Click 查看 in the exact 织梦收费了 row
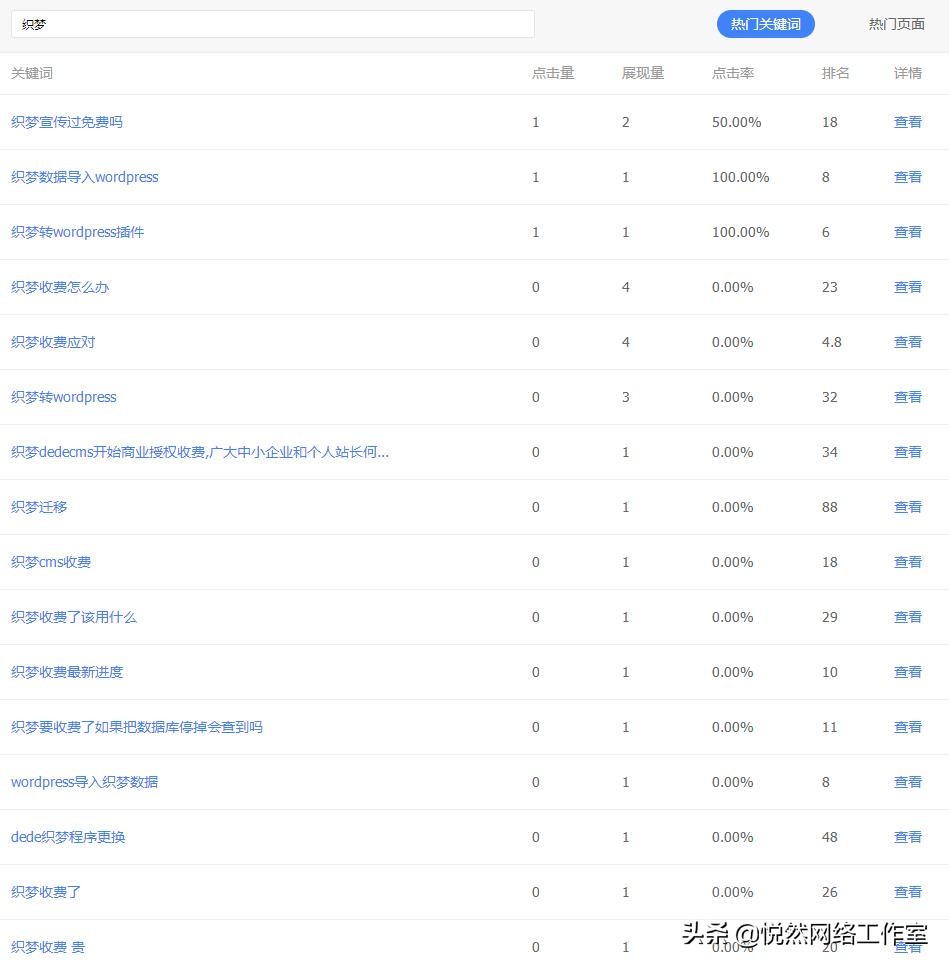This screenshot has width=949, height=967. point(908,892)
